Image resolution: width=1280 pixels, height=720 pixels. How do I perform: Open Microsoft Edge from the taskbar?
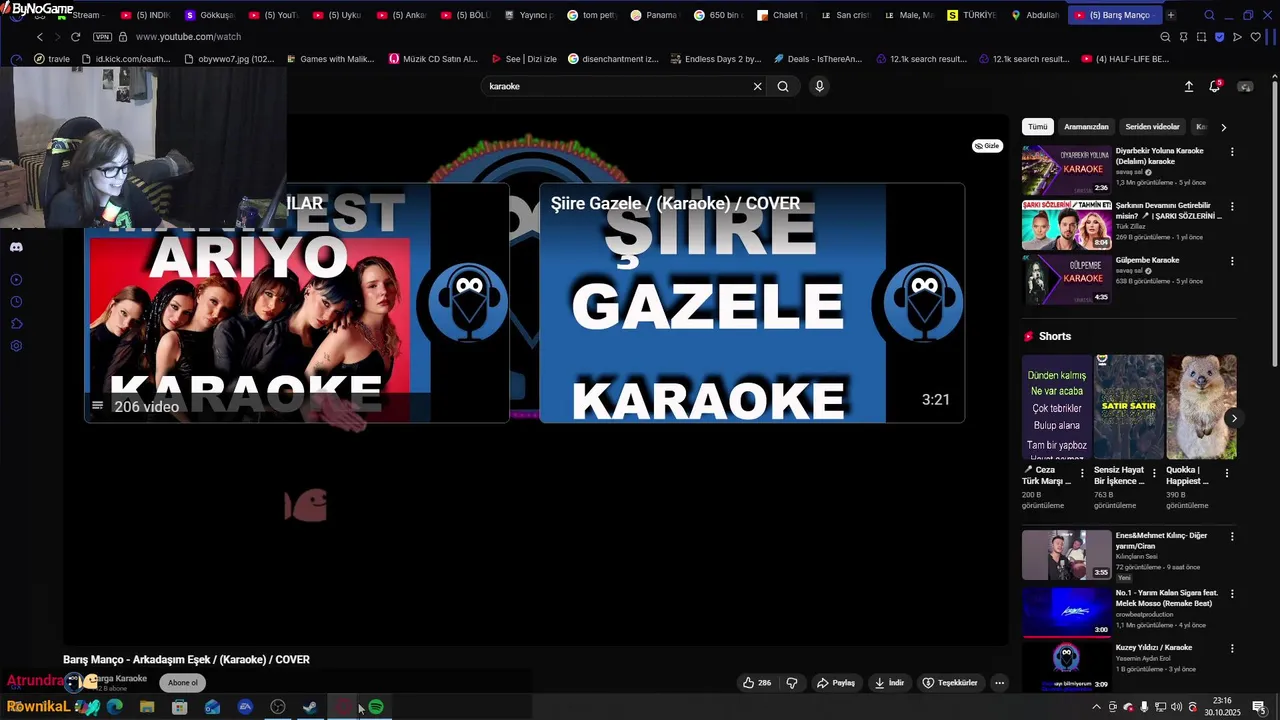(x=115, y=707)
